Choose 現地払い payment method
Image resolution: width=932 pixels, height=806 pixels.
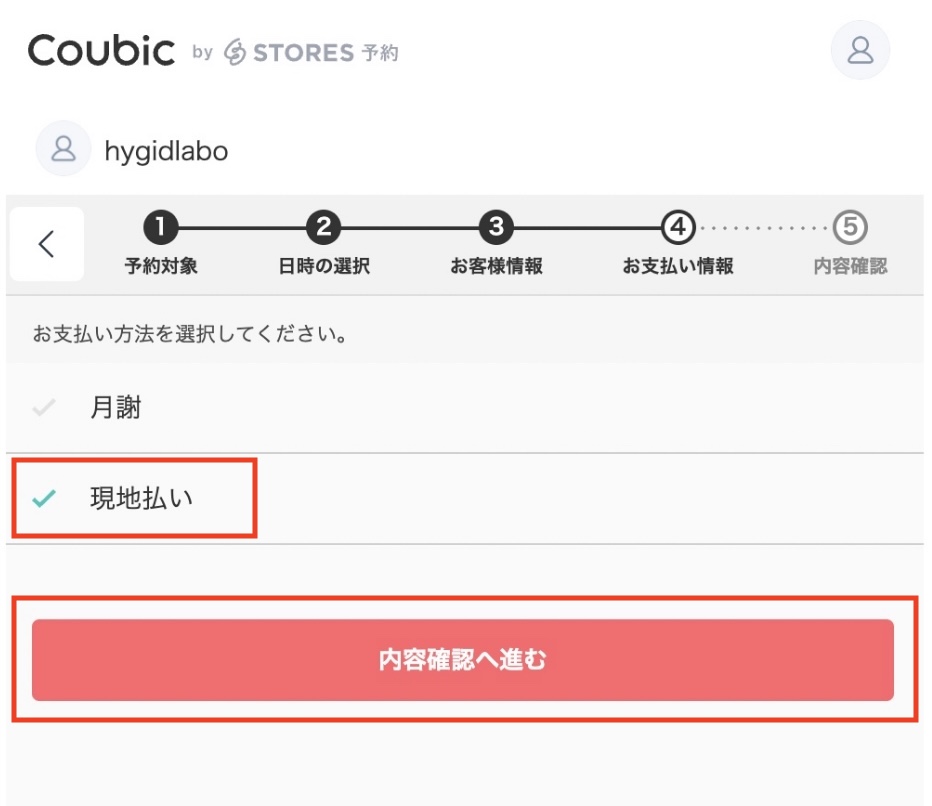pos(140,498)
